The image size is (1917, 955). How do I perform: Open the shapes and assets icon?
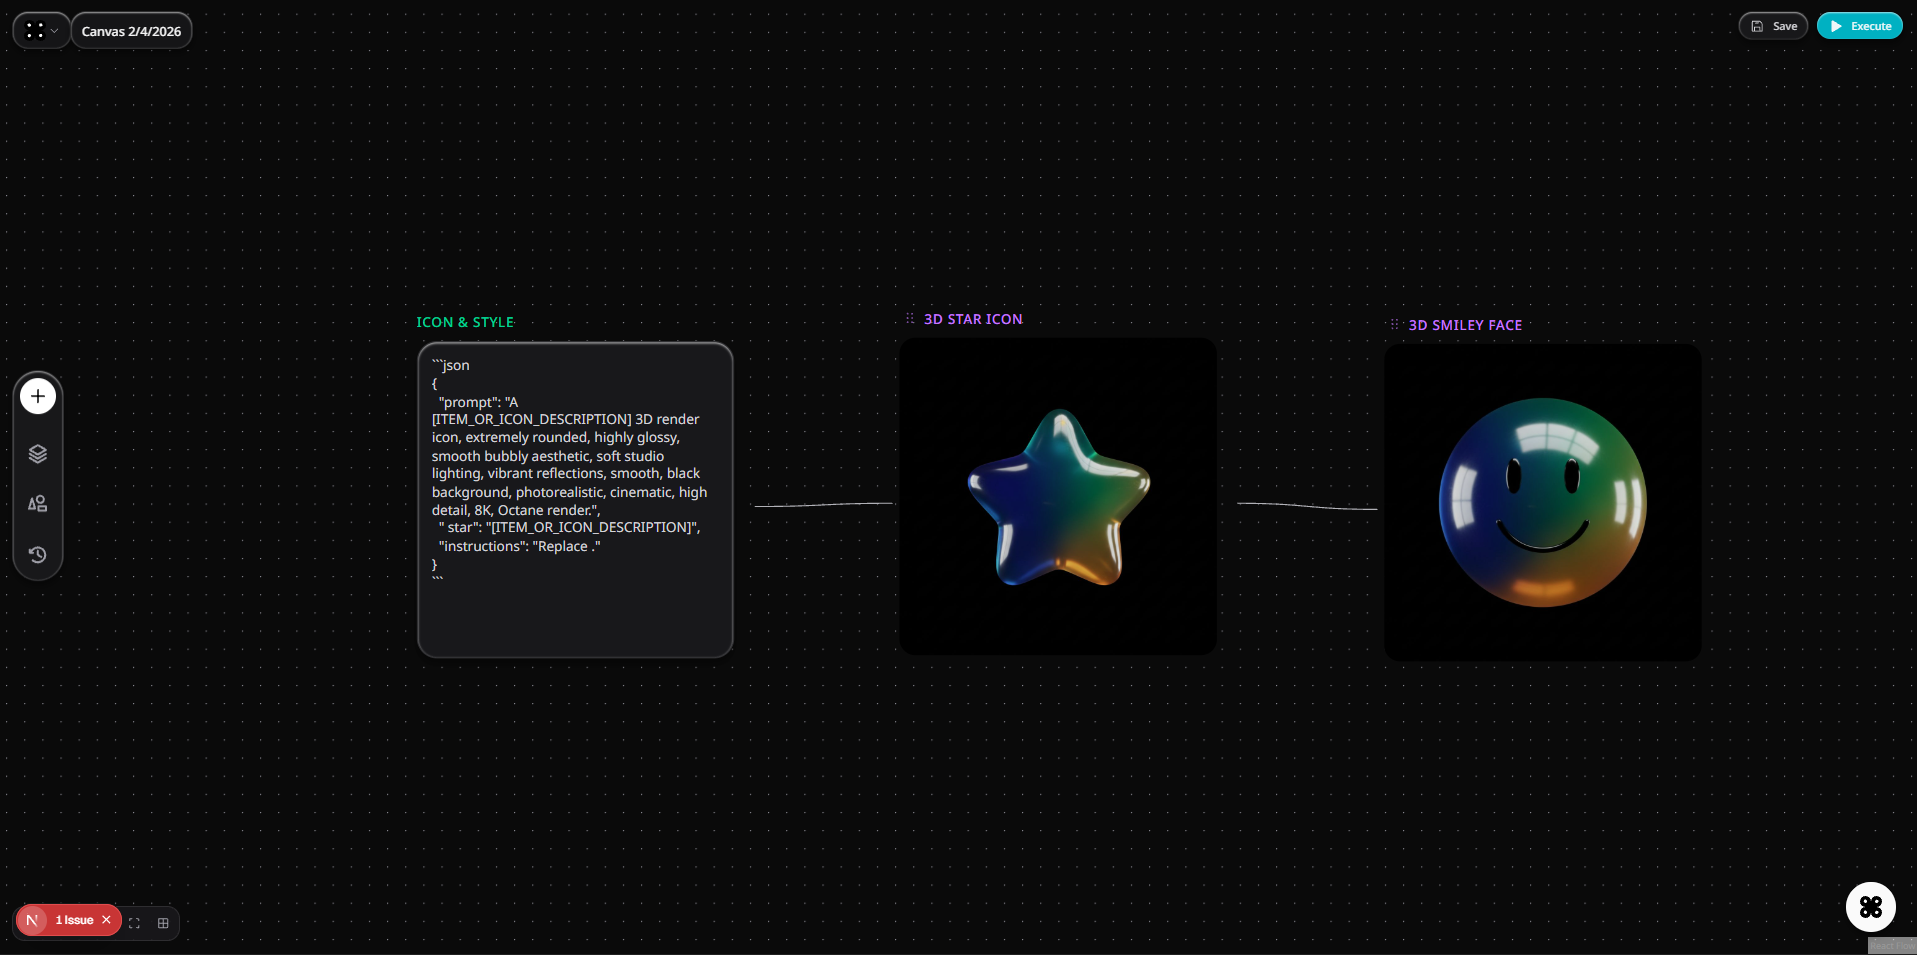[38, 504]
